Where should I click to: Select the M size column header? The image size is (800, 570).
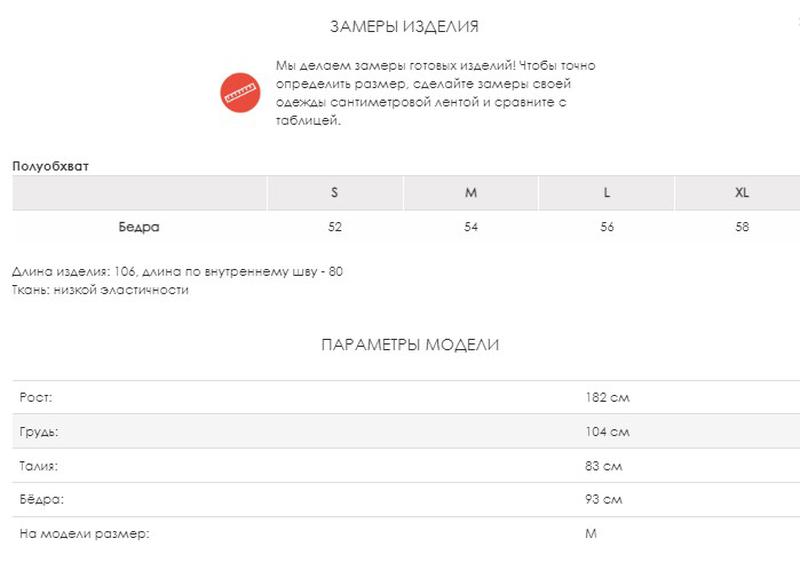[471, 193]
